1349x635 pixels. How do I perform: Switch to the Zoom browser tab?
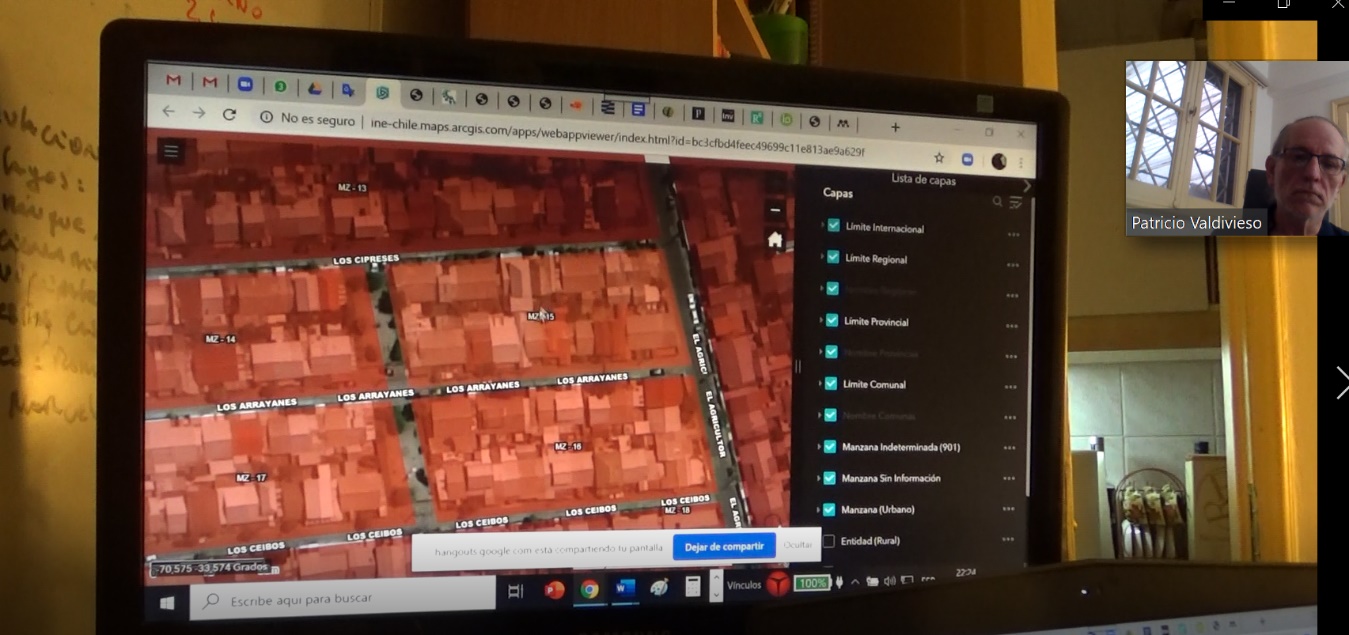coord(245,84)
